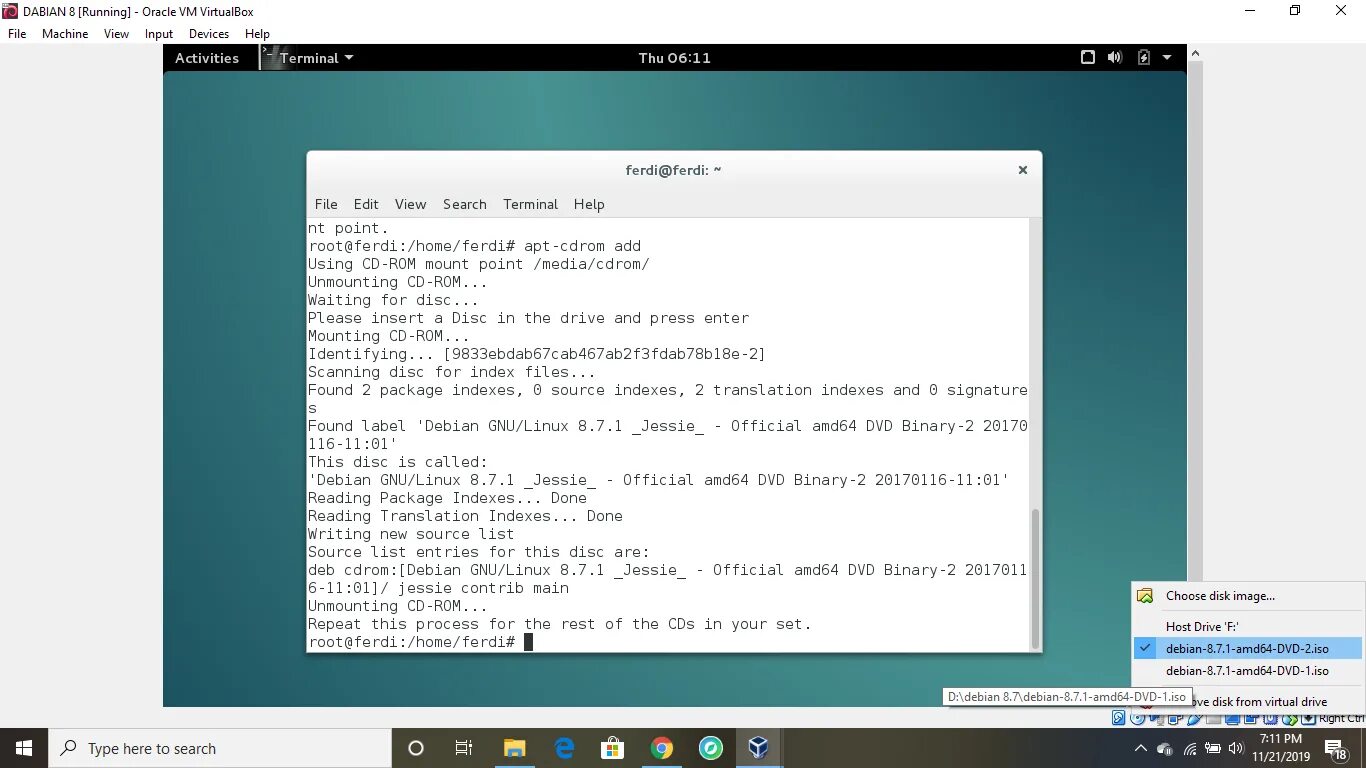Click the terminal vertical scrollbar
Image resolution: width=1366 pixels, height=768 pixels.
coord(1035,577)
